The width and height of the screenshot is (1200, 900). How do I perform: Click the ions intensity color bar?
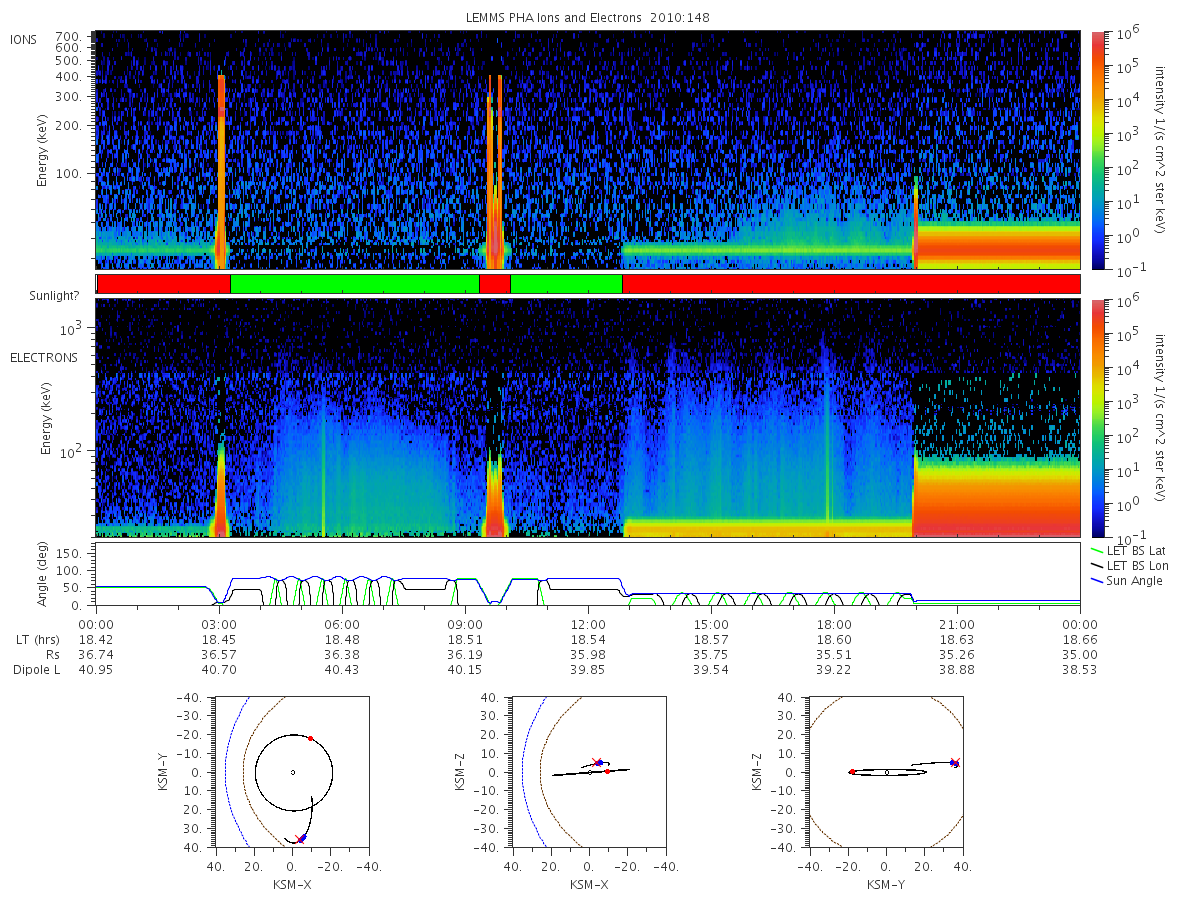coord(1098,150)
